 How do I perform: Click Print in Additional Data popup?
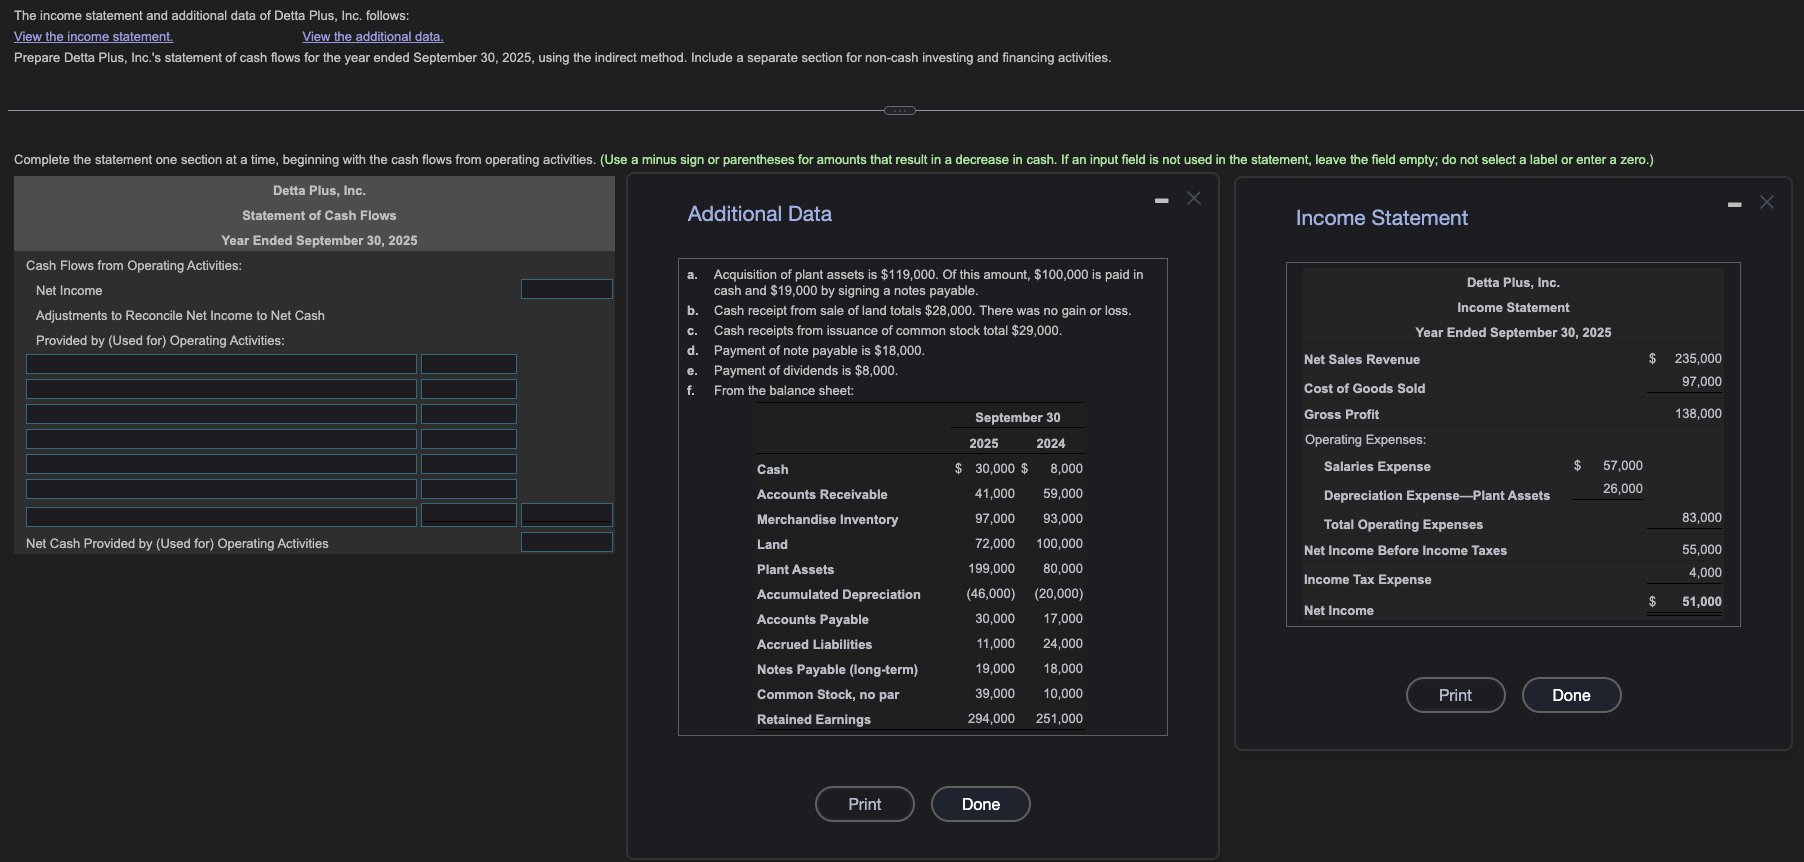[865, 804]
